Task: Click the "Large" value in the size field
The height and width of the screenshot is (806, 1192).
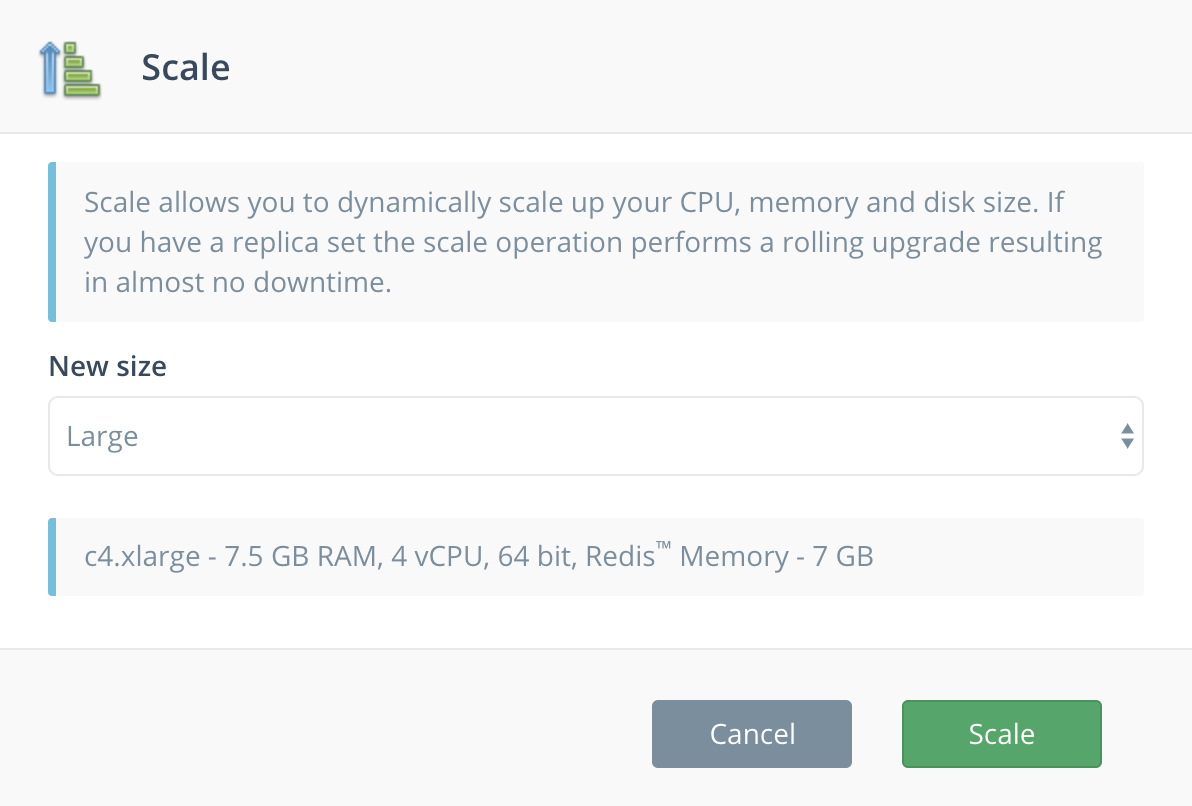Action: click(102, 437)
